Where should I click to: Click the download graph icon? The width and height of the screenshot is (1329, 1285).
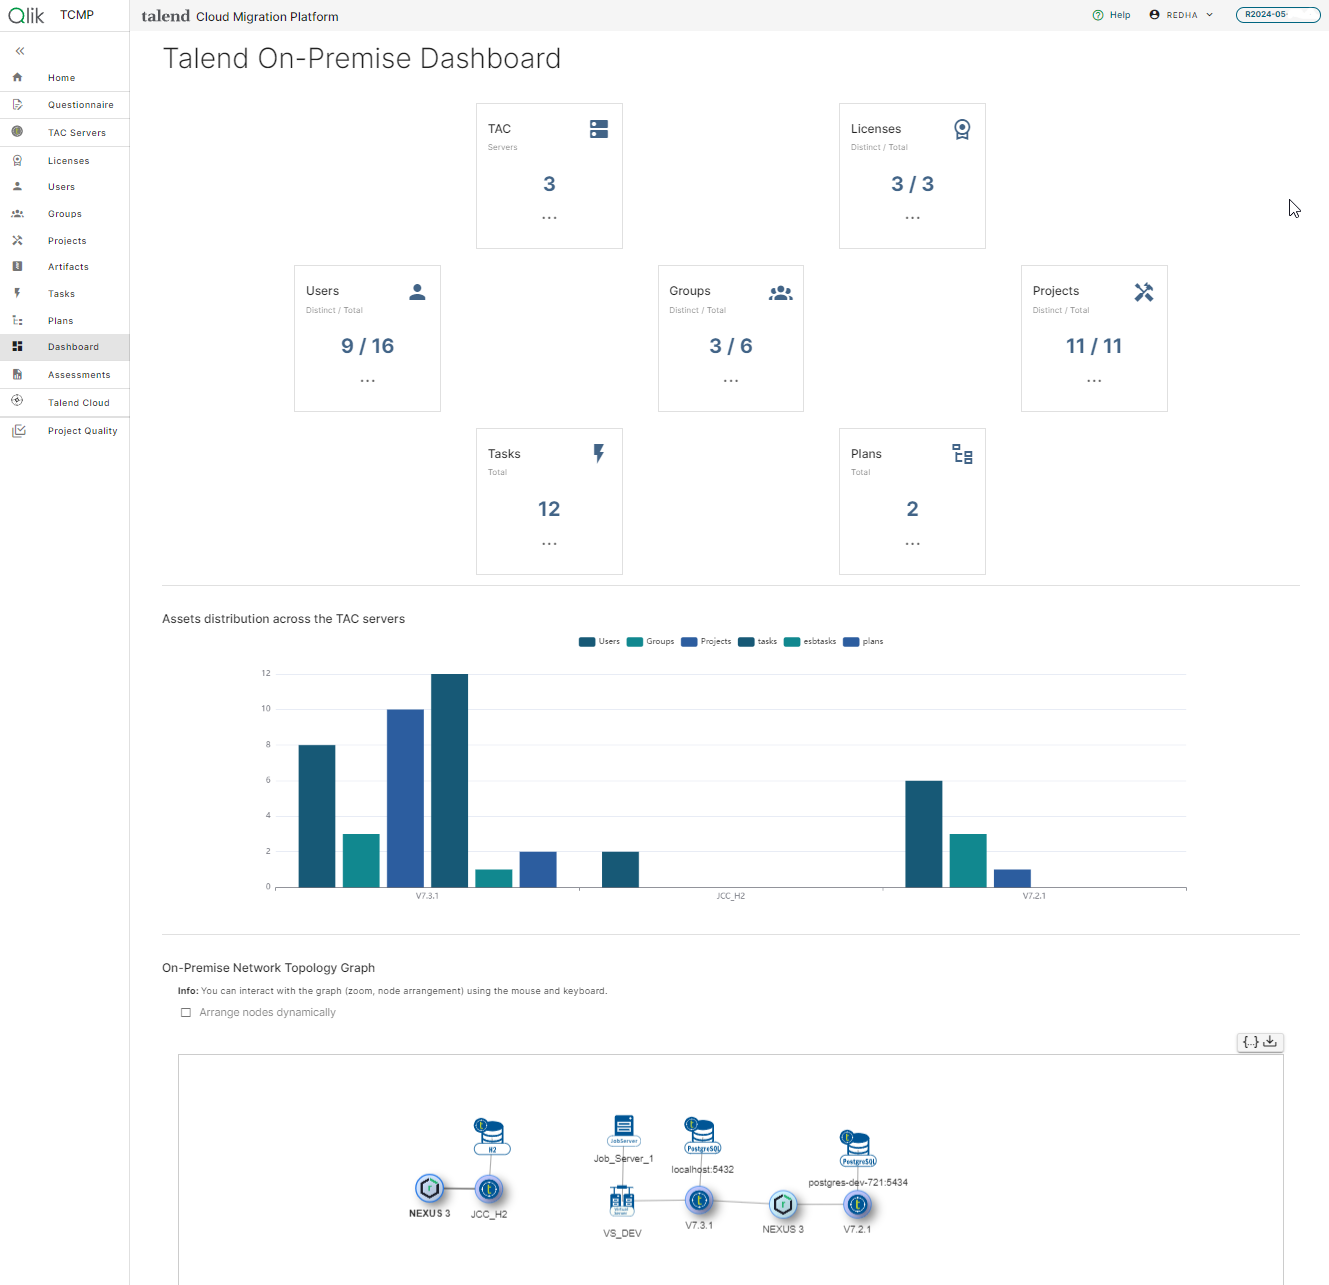pos(1270,1042)
